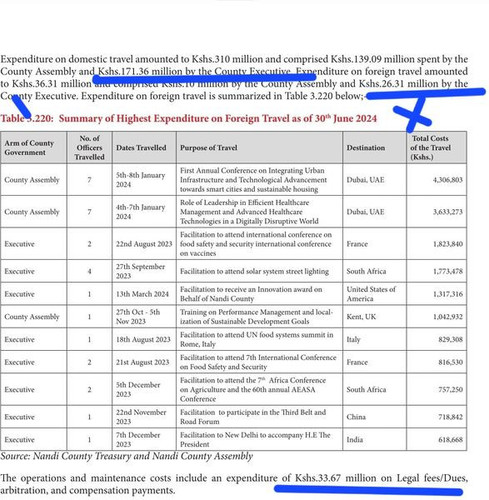Click the purpose about Innovation award for Nandi County
489x500 pixels.
[251, 294]
